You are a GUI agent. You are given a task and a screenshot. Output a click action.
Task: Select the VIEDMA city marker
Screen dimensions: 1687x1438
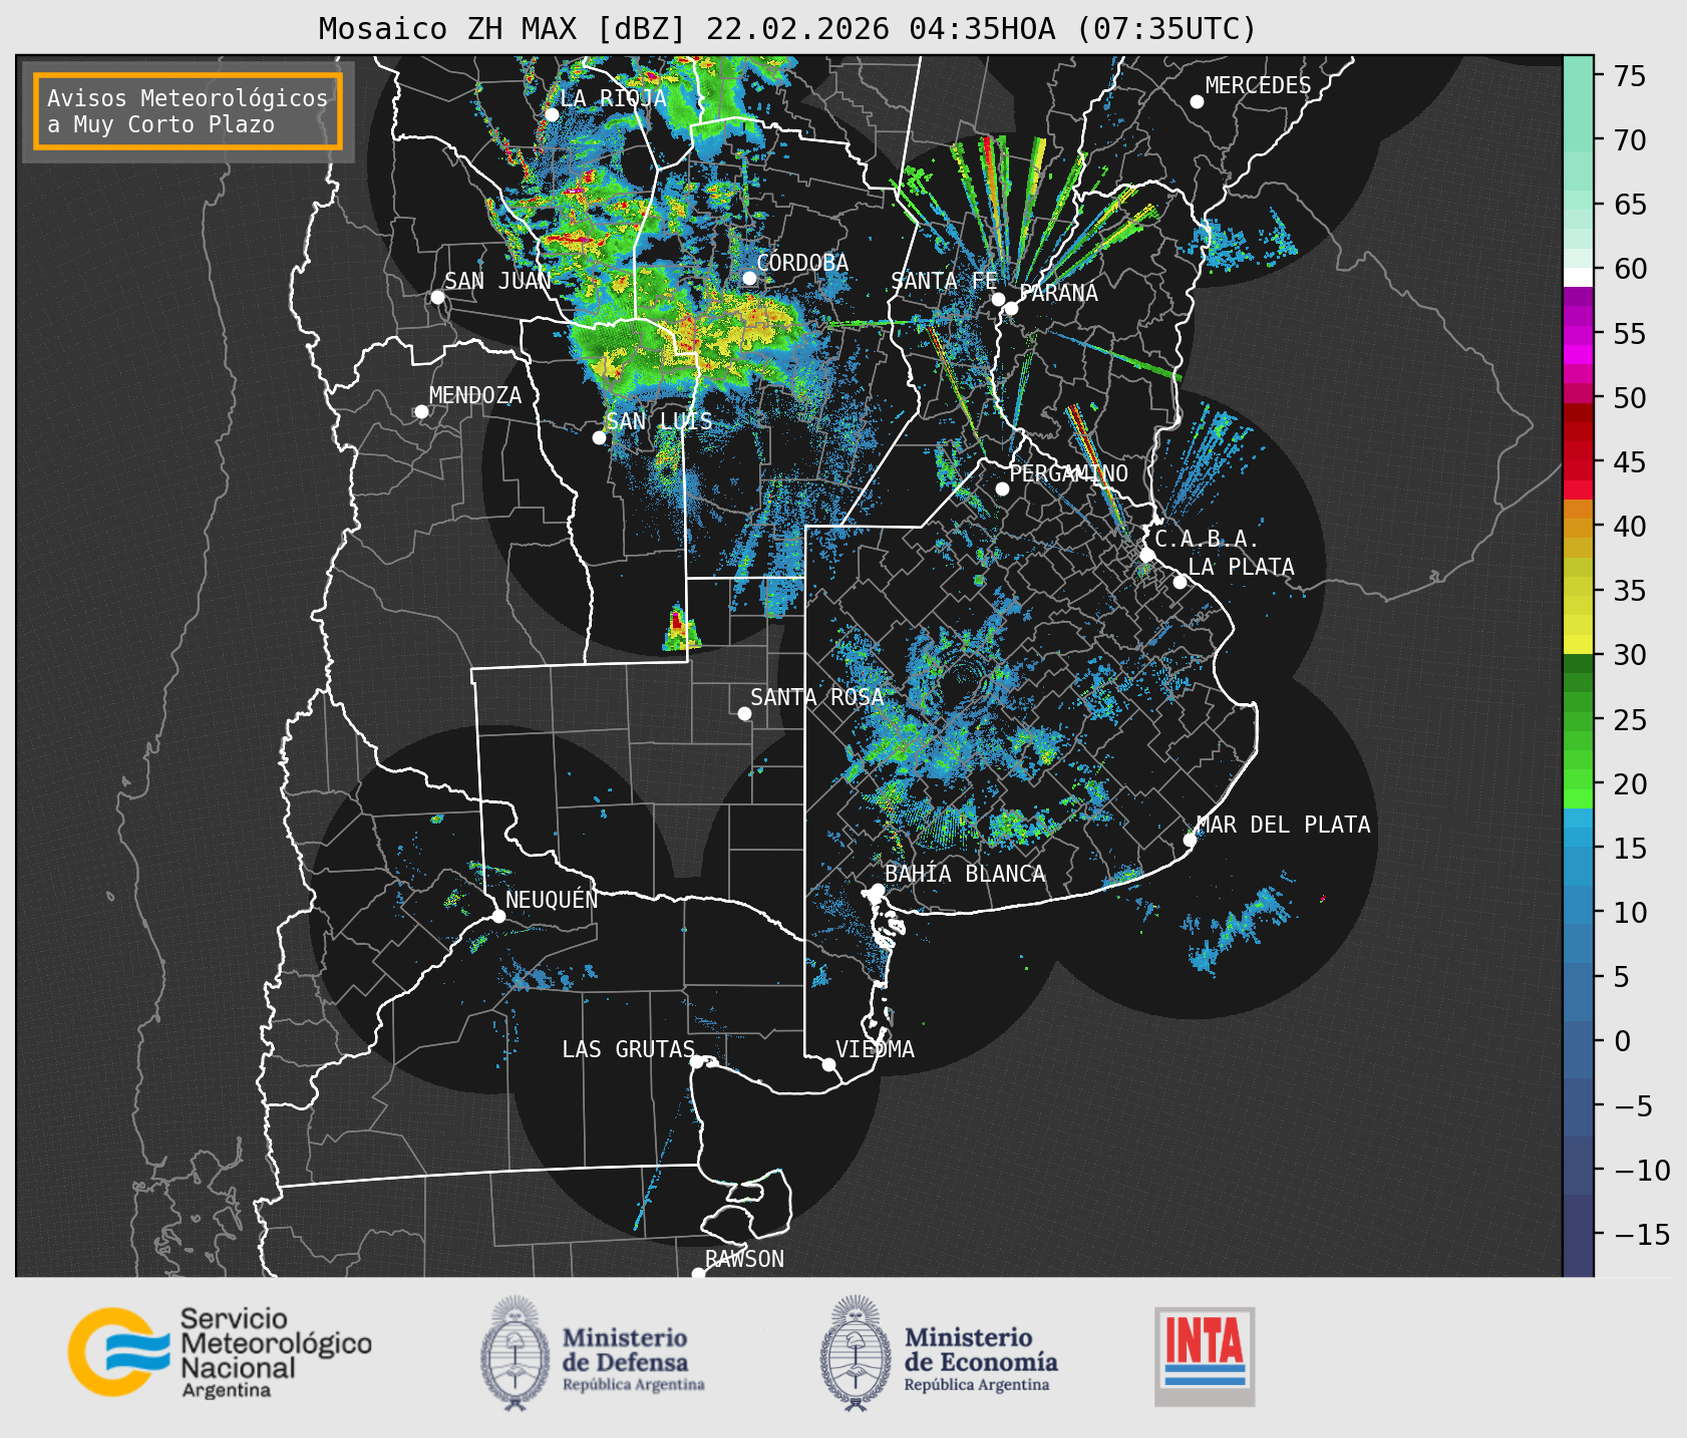[x=829, y=1064]
